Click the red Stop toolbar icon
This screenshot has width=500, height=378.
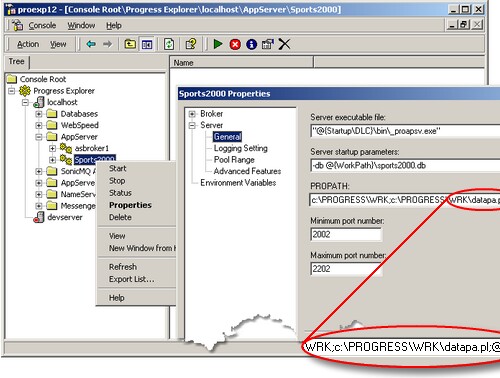(235, 44)
